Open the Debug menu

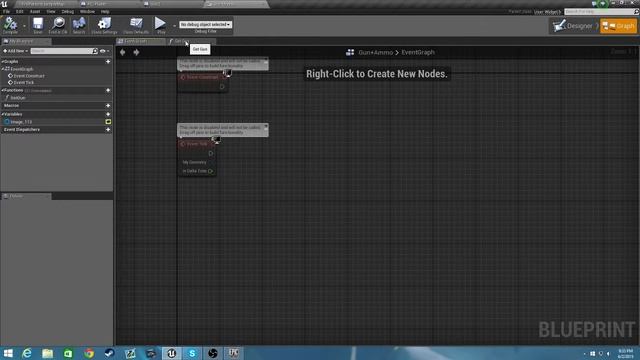pyautogui.click(x=68, y=11)
